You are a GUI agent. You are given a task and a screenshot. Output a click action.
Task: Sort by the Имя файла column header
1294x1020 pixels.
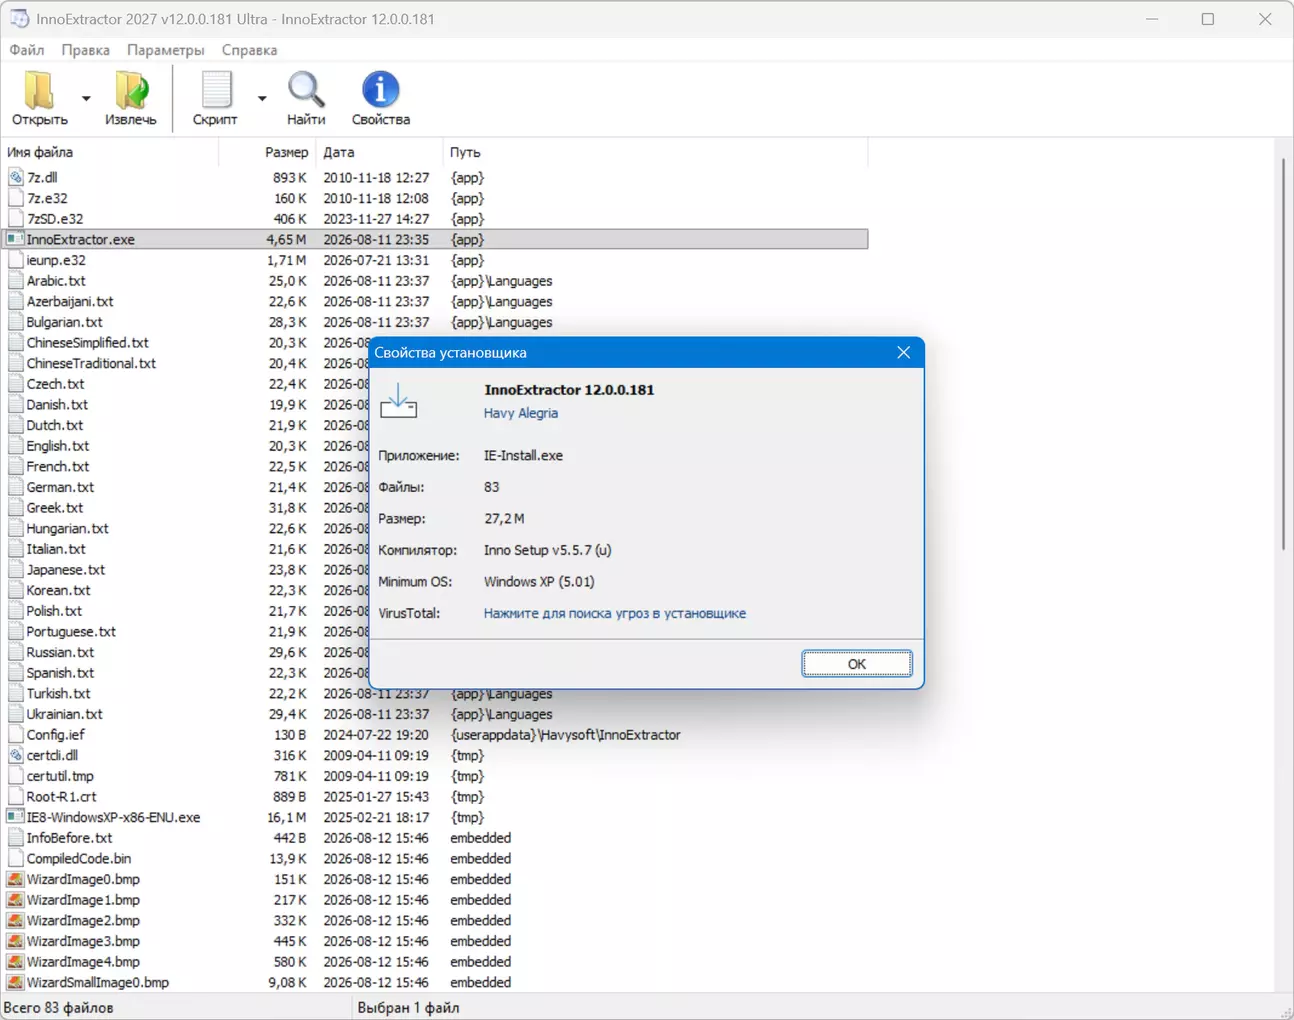tap(110, 152)
